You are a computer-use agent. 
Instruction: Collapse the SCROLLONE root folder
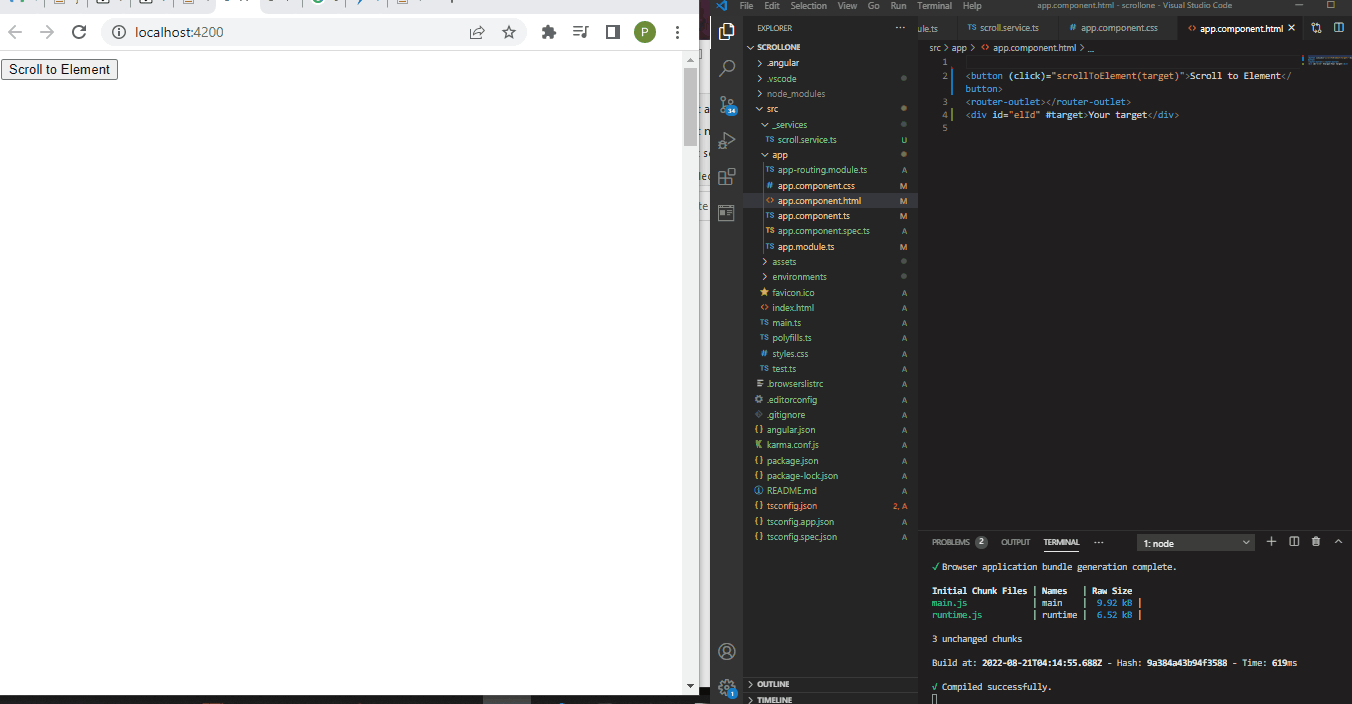click(x=830, y=47)
